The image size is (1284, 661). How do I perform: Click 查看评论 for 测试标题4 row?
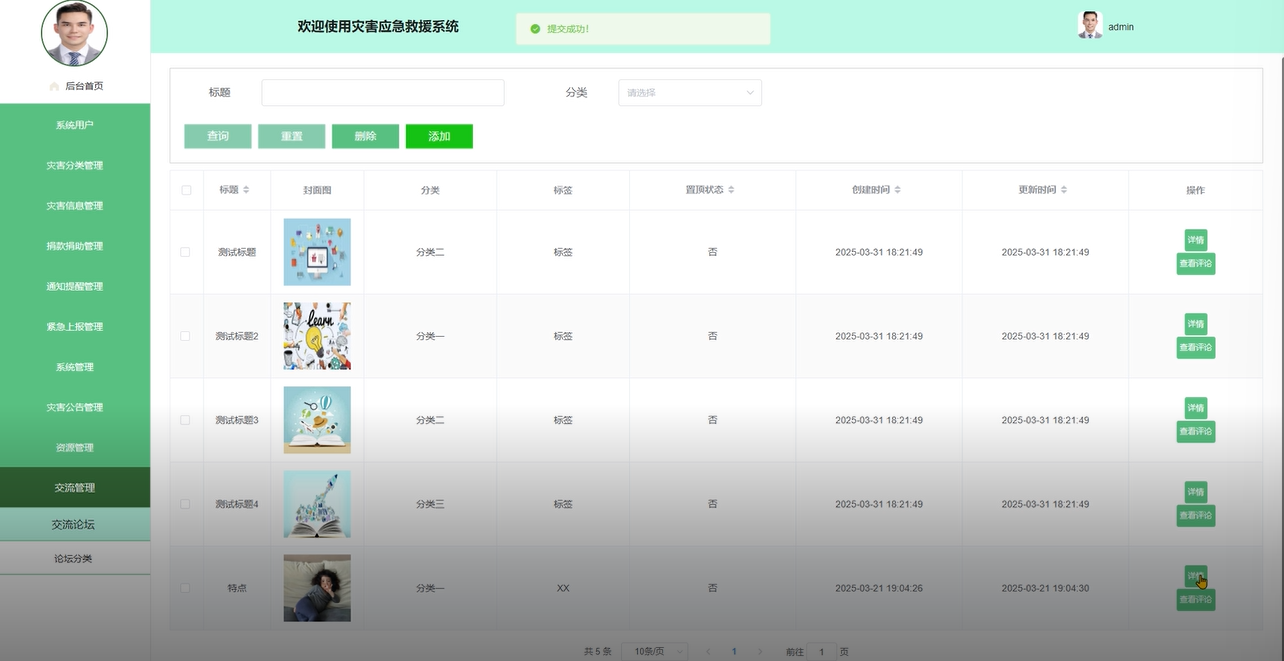(x=1196, y=516)
